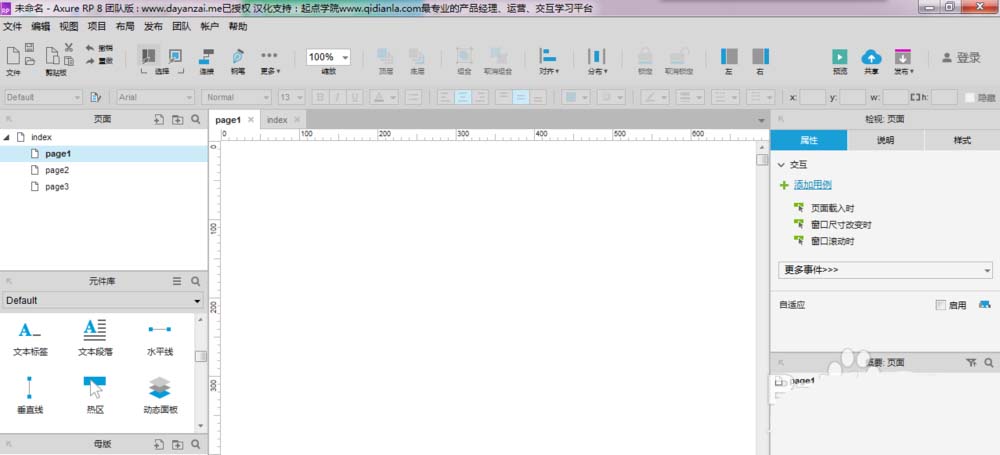This screenshot has height=455, width=1000.
Task: Click the Redo arrow icon
Action: tap(90, 61)
